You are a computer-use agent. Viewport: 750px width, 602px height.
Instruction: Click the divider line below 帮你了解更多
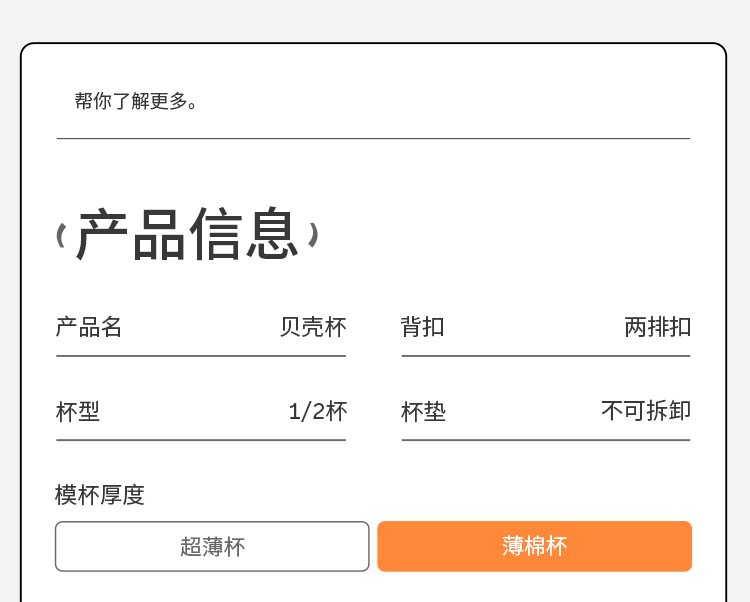point(373,138)
